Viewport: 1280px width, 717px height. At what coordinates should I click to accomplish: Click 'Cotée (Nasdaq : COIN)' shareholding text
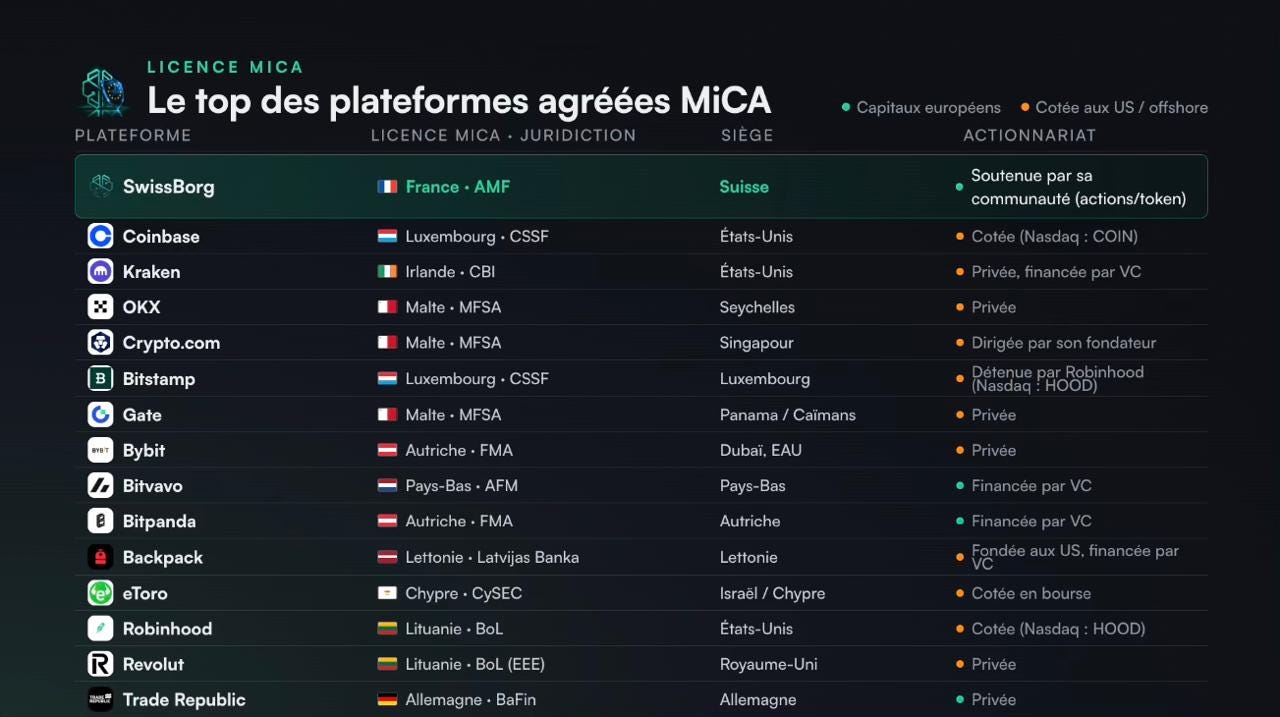(1054, 236)
